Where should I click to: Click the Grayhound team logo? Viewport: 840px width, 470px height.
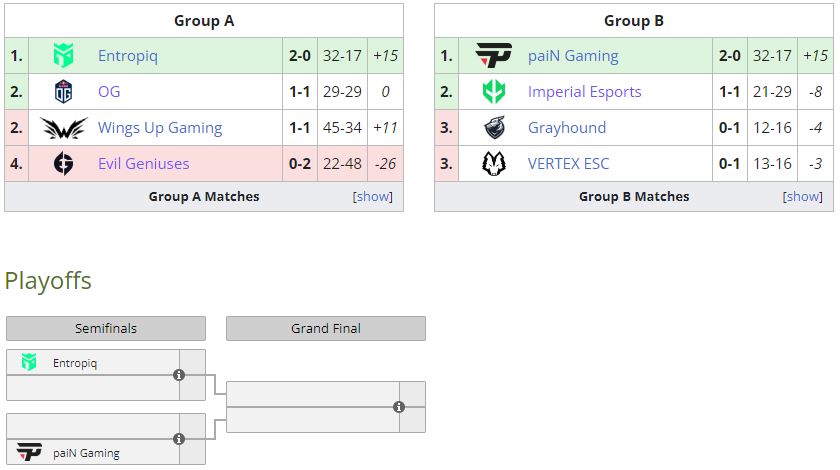pos(493,128)
